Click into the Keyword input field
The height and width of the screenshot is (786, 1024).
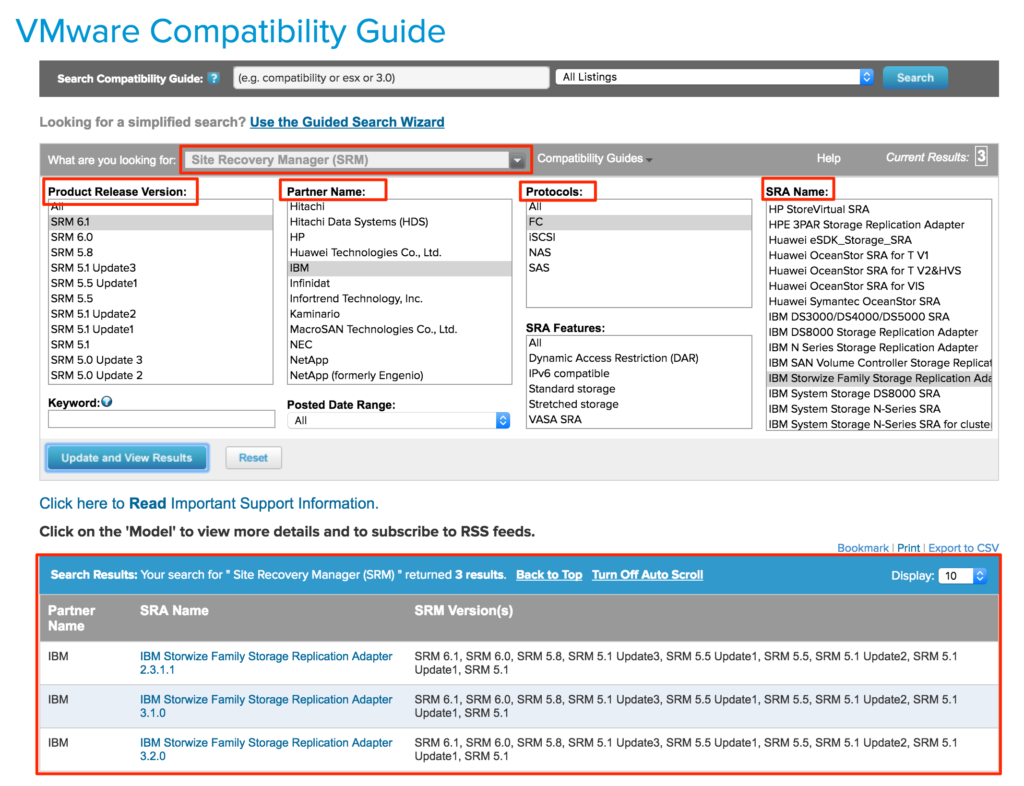tap(161, 419)
